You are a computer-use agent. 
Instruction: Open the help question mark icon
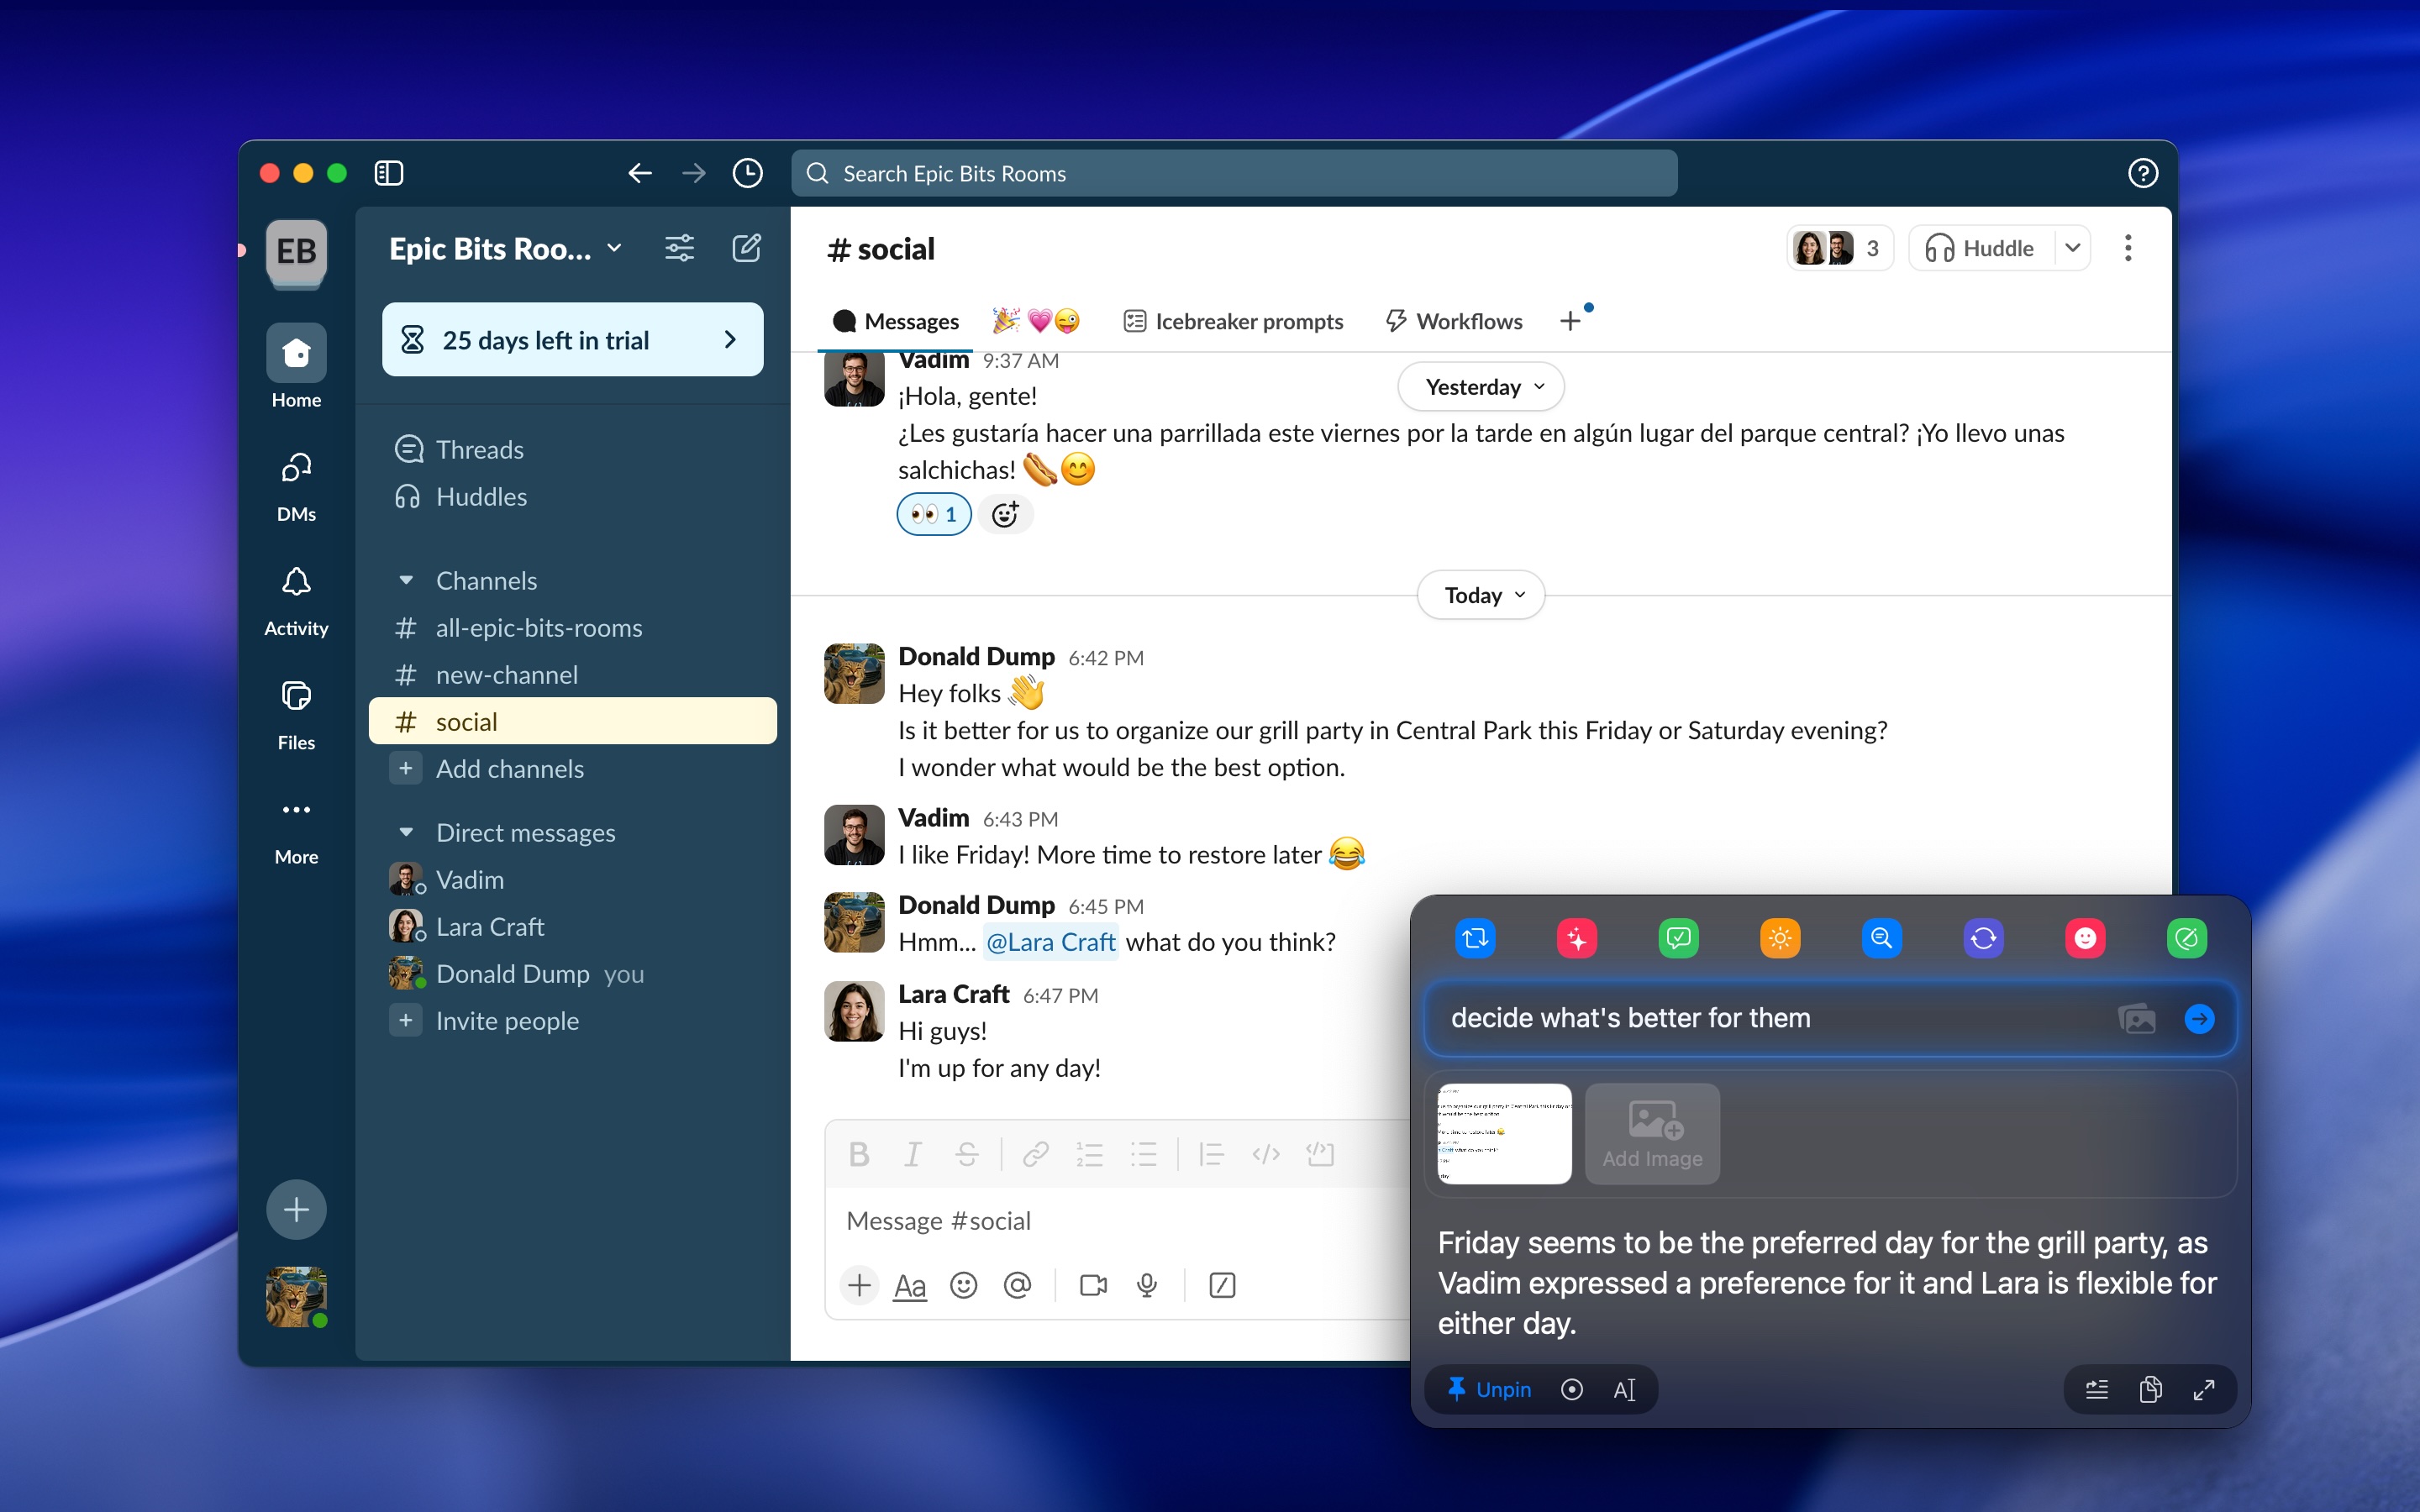(x=2142, y=173)
